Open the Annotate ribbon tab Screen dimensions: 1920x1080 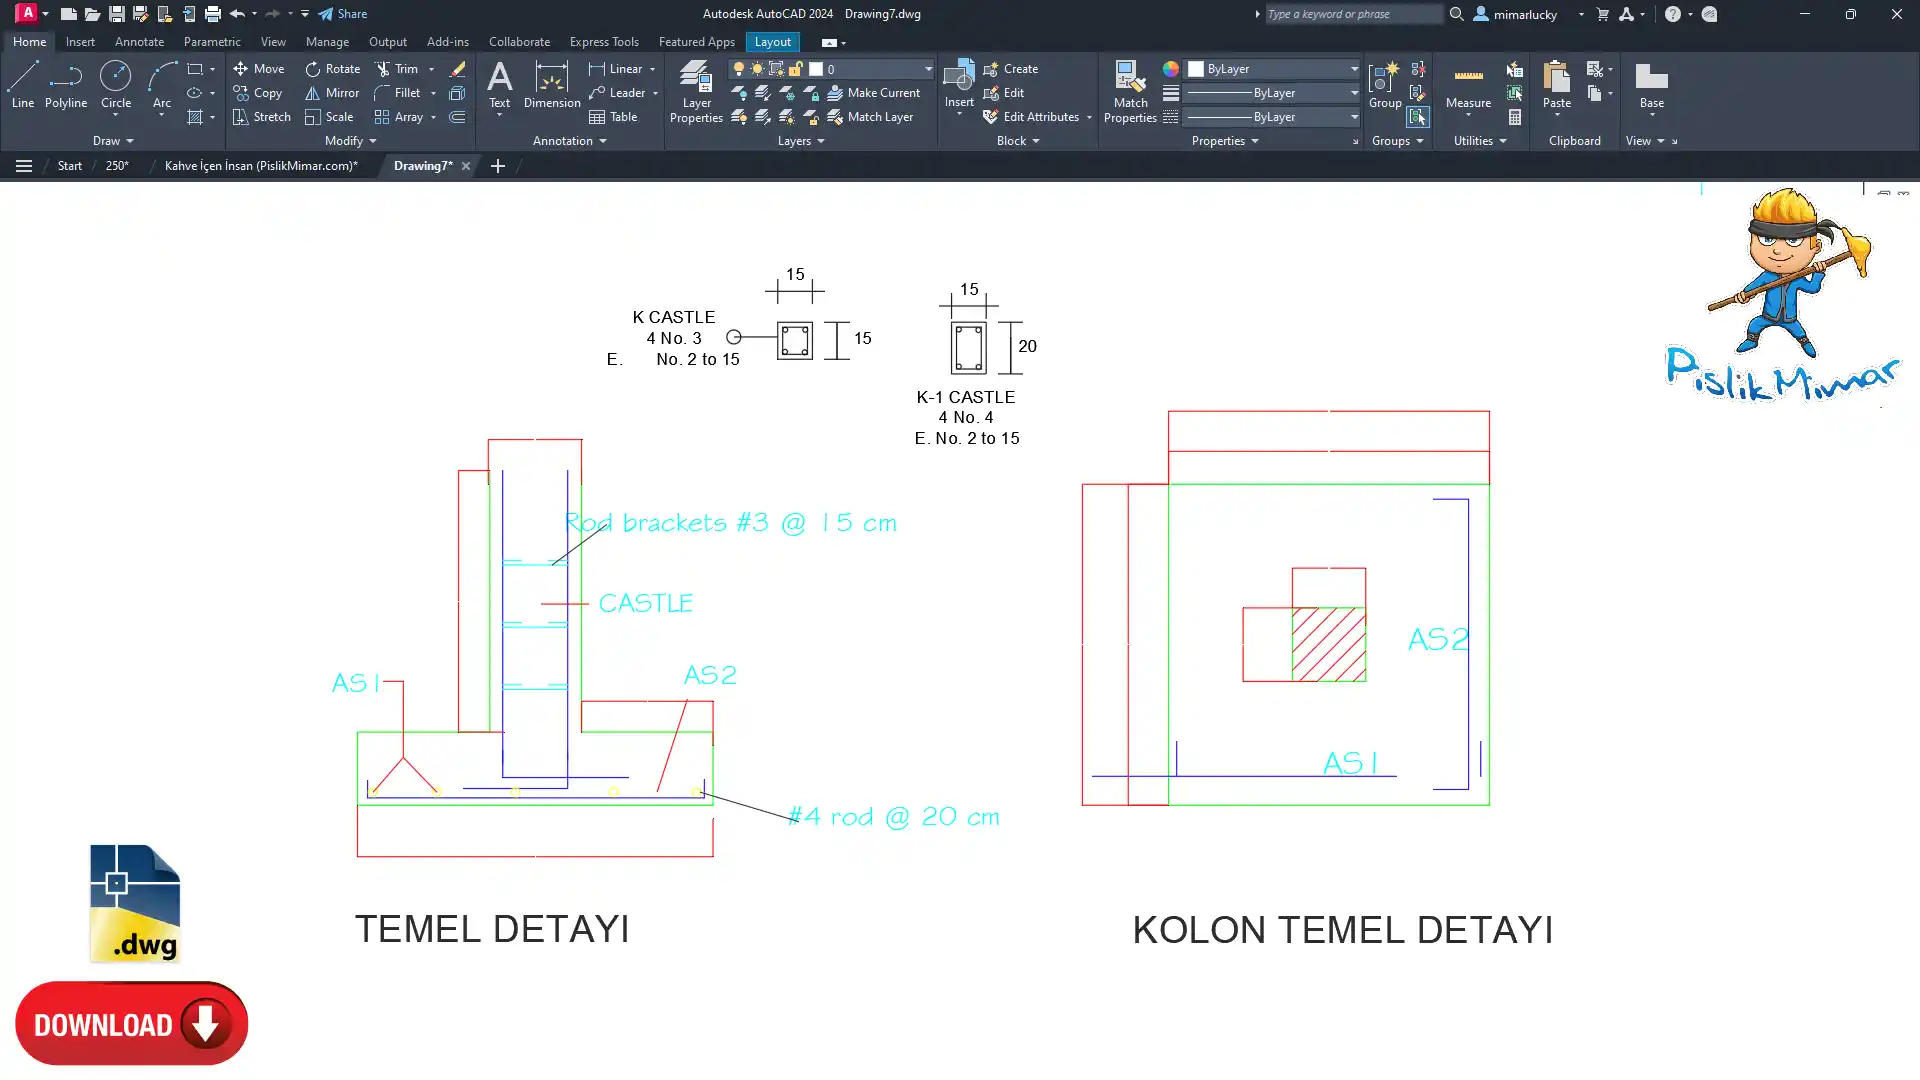pyautogui.click(x=139, y=42)
